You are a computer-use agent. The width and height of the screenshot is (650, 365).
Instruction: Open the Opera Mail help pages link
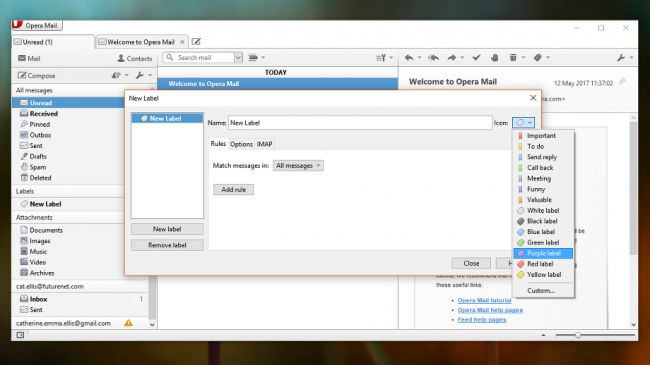[490, 310]
